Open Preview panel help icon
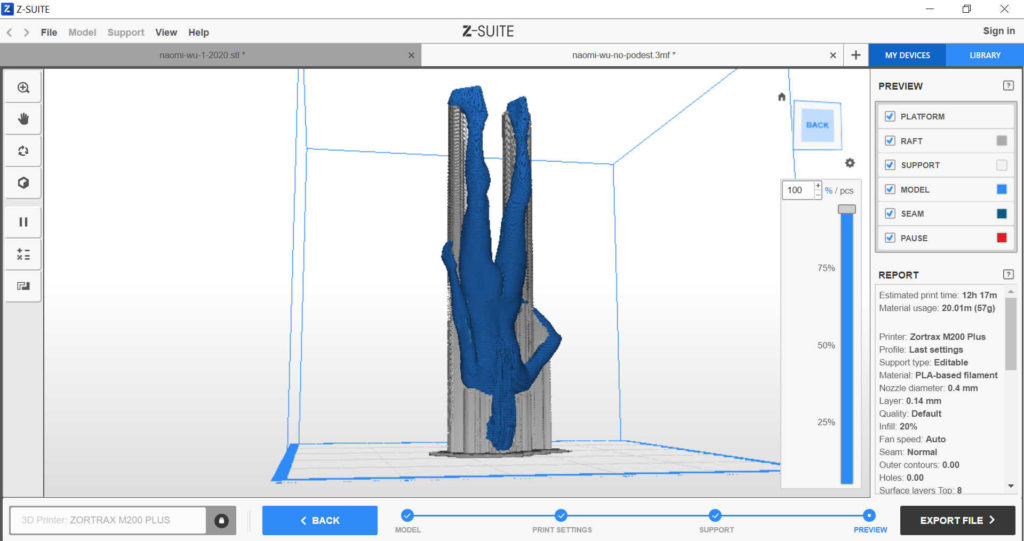1024x541 pixels. (1008, 86)
